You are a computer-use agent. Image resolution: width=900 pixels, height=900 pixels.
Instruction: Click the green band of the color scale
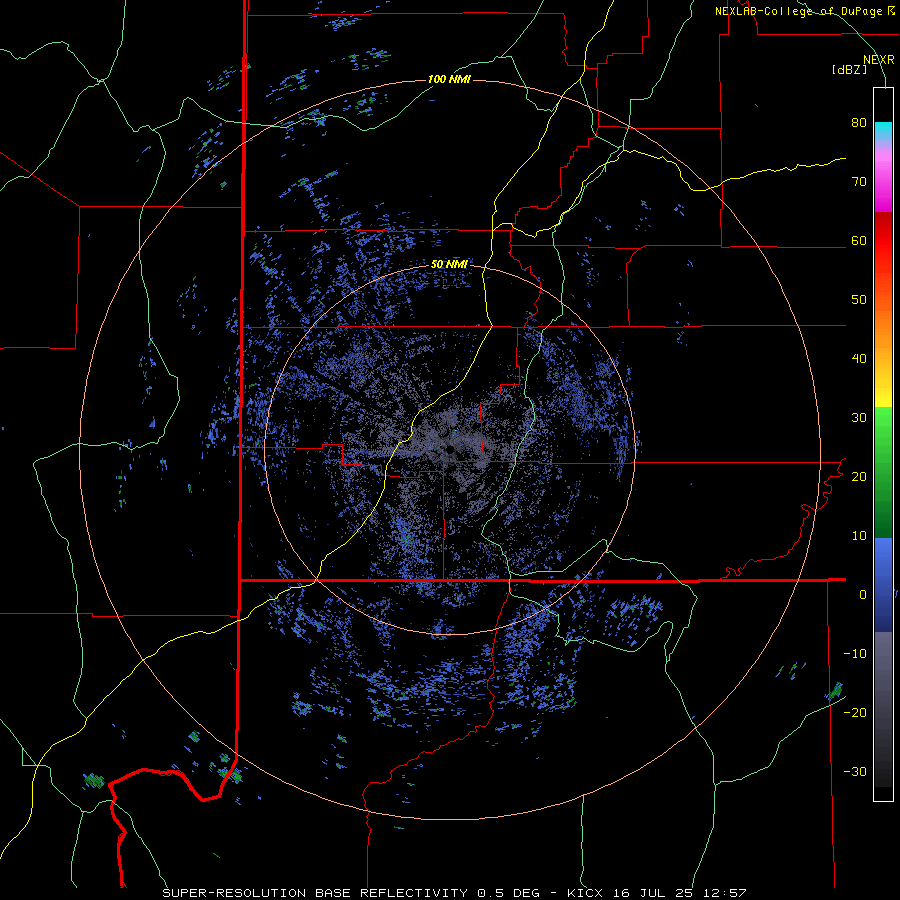(883, 473)
